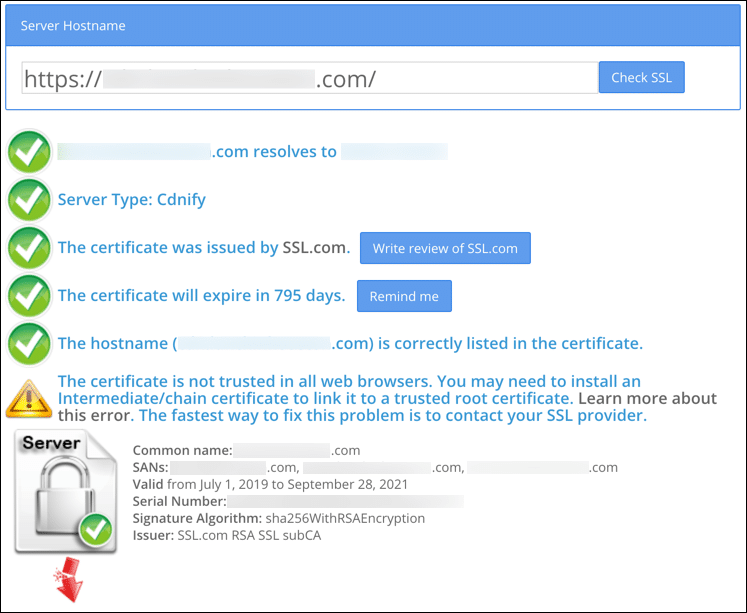Click the red broken chain arrow
This screenshot has height=613, width=747.
click(x=69, y=583)
